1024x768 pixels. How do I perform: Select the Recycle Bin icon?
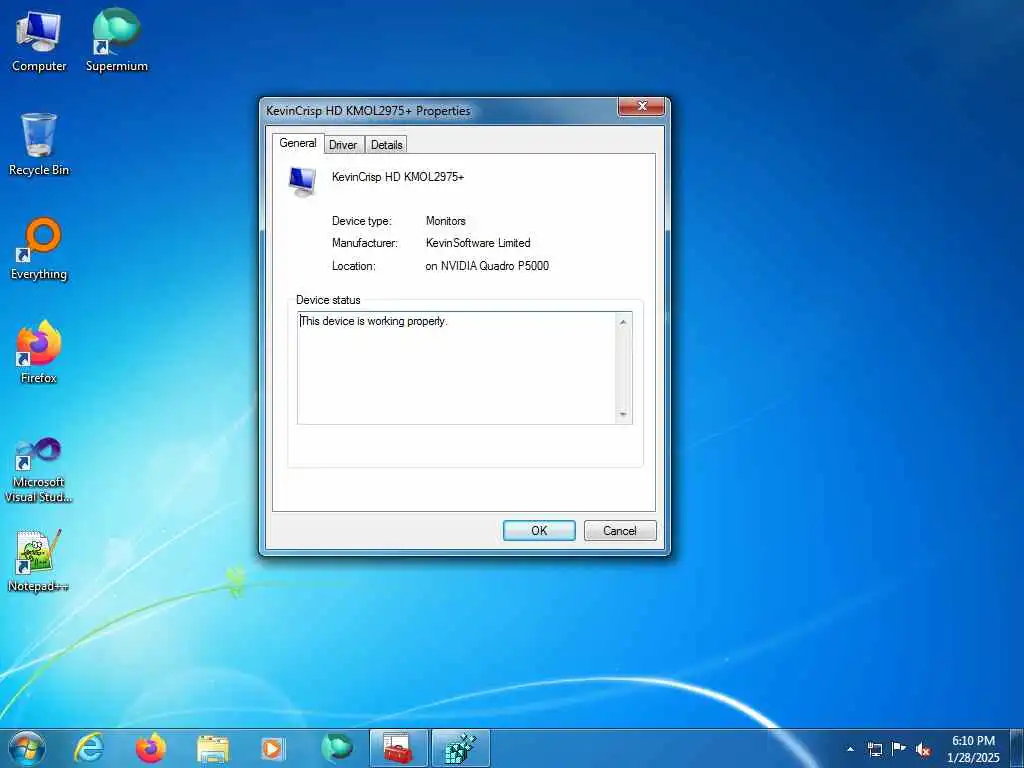[39, 145]
